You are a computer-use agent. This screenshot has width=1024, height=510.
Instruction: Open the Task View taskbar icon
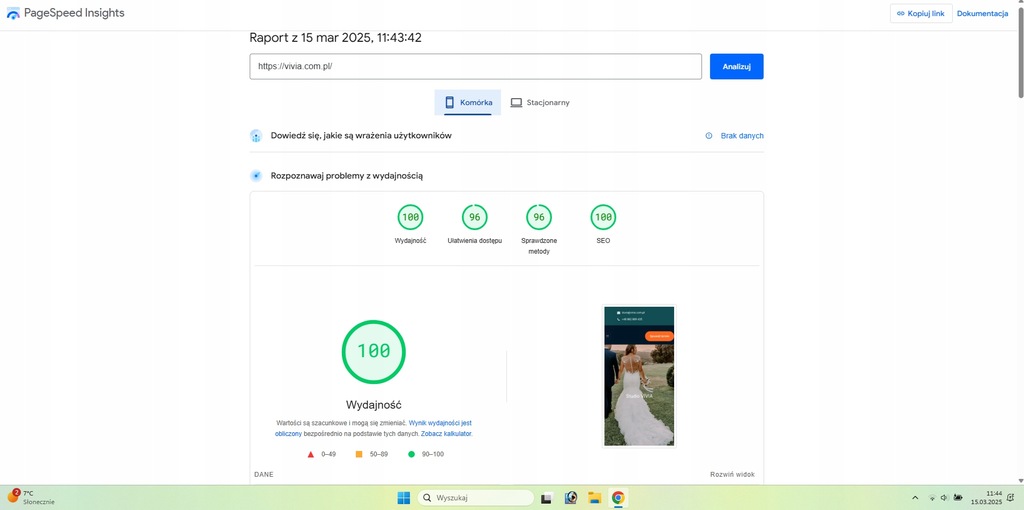click(547, 498)
